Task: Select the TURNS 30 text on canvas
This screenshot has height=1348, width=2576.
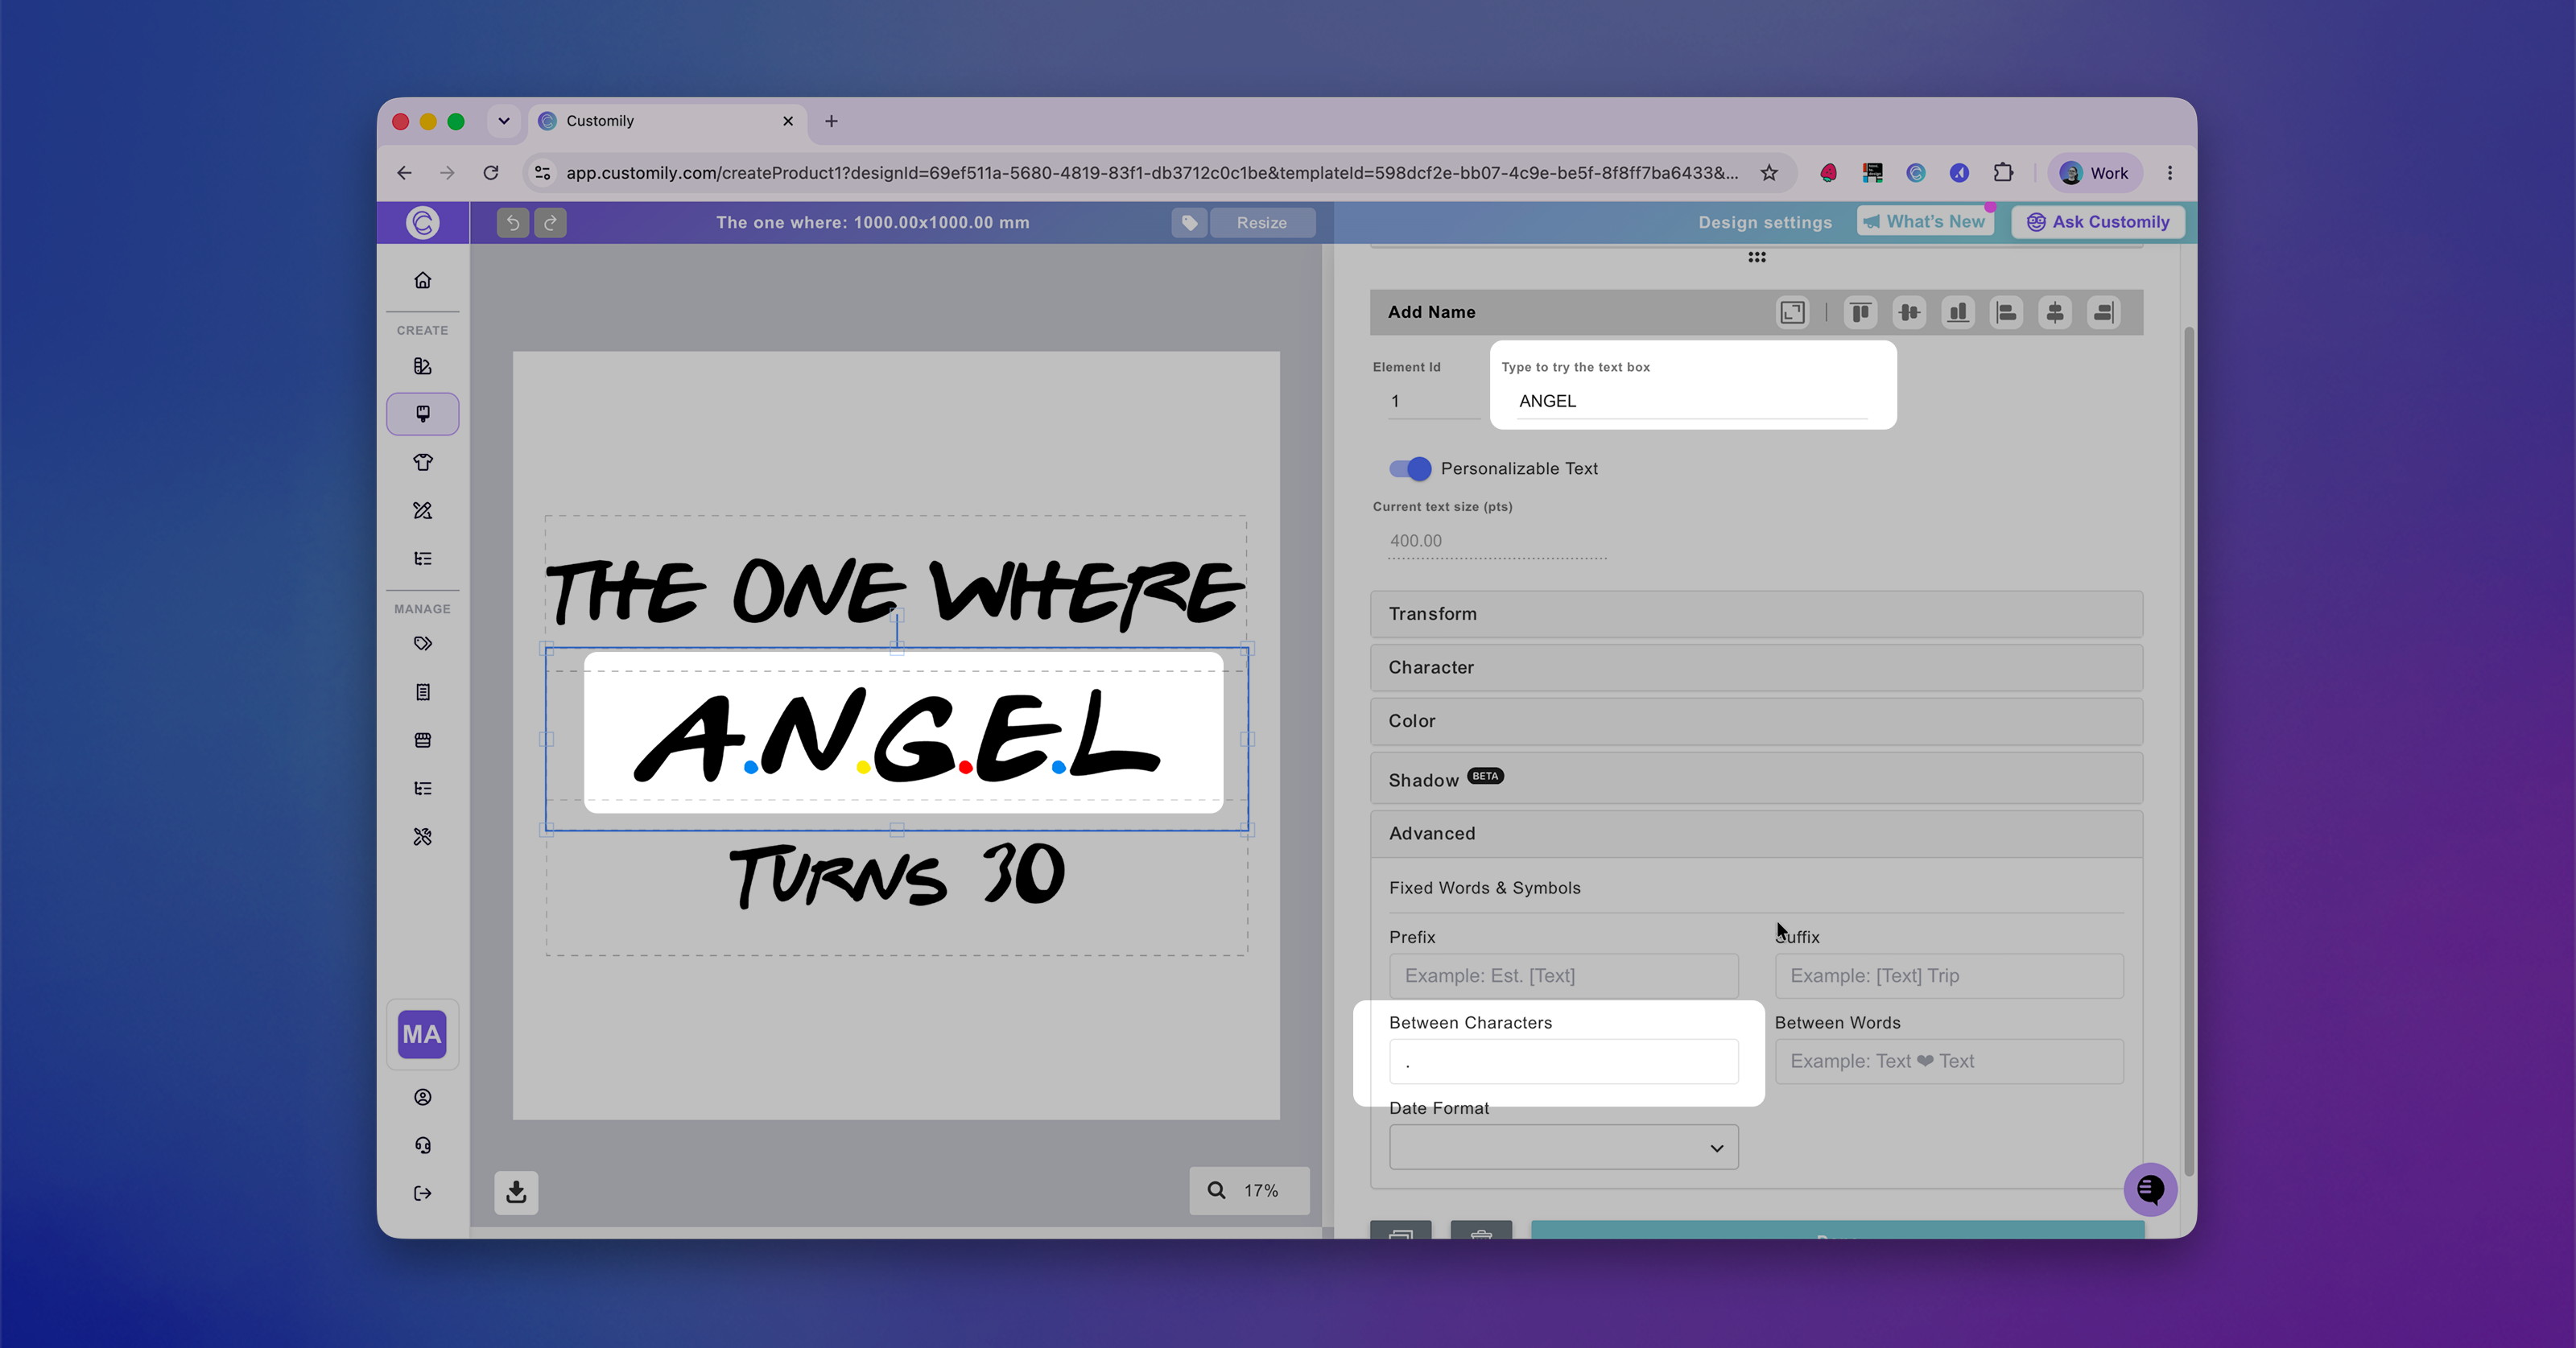Action: click(x=897, y=875)
